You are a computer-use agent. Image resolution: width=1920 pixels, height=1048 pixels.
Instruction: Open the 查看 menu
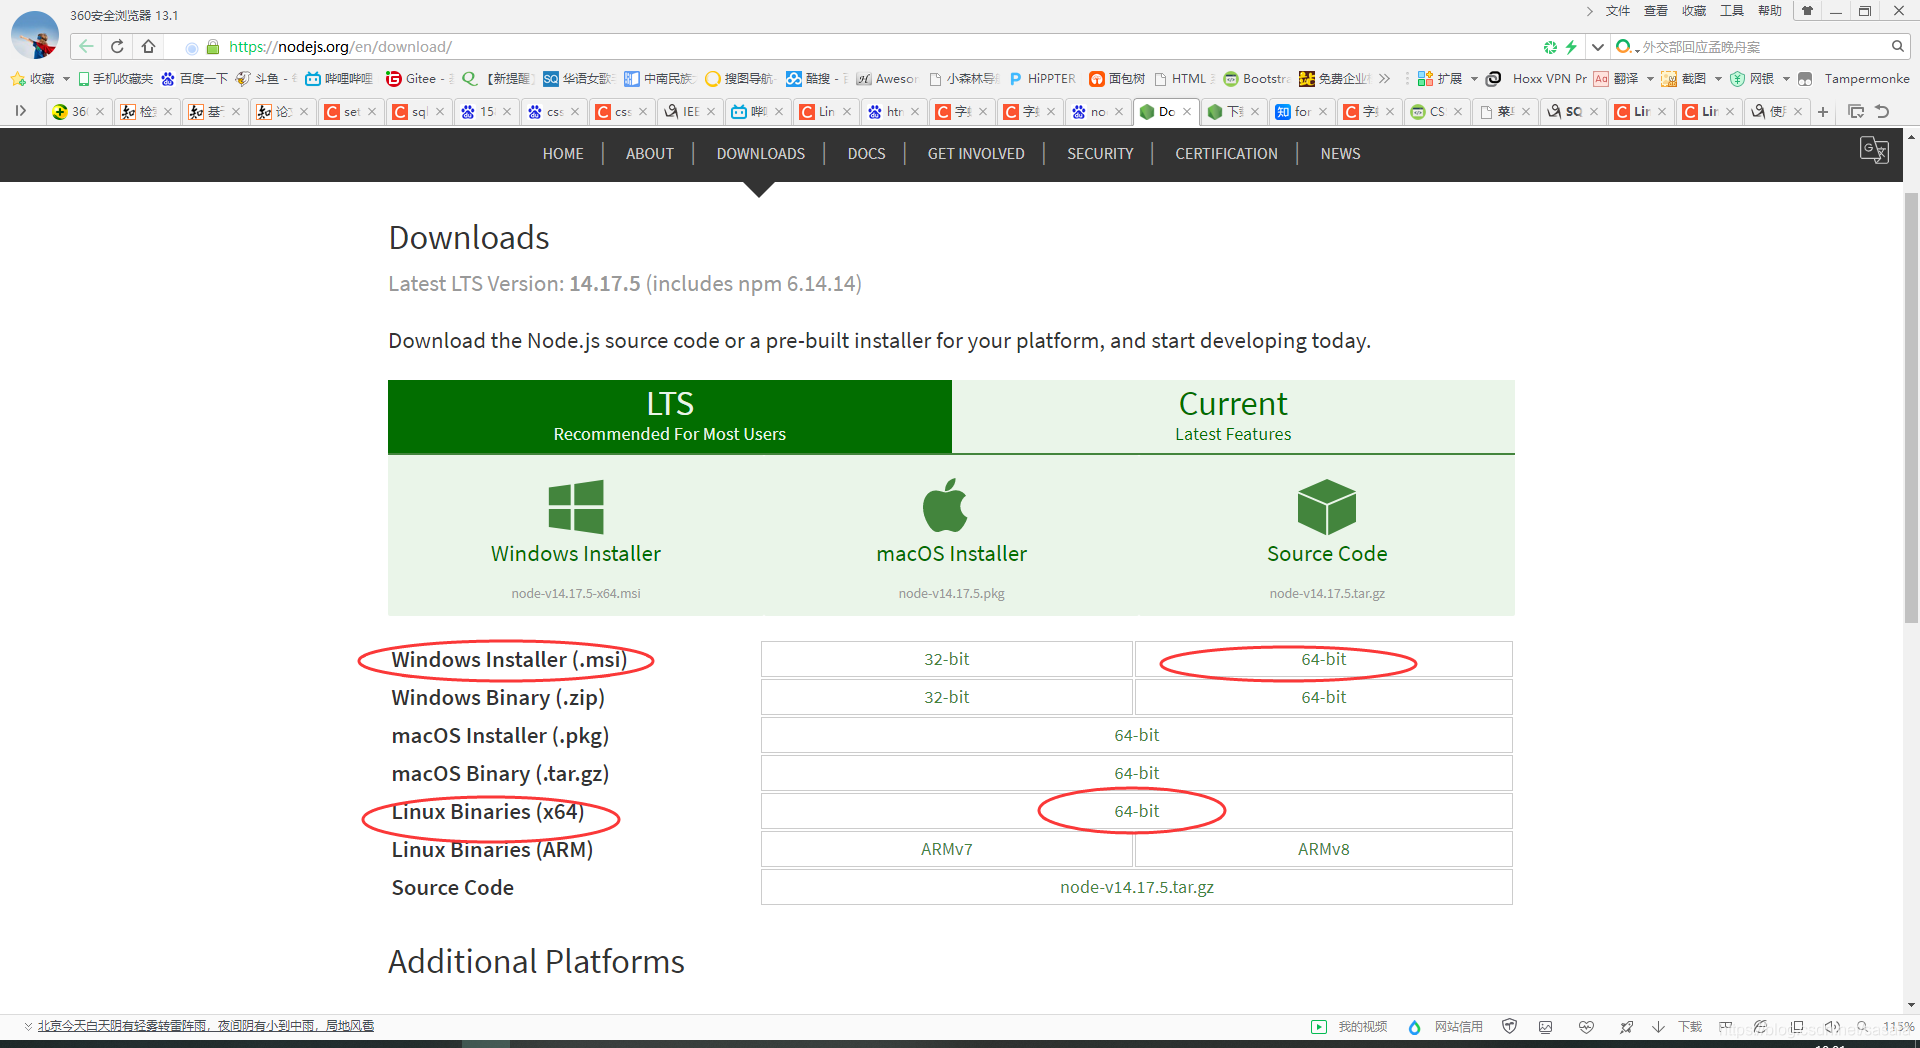tap(1656, 11)
